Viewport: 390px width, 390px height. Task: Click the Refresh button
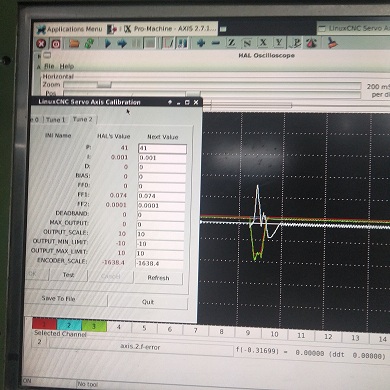(x=158, y=278)
